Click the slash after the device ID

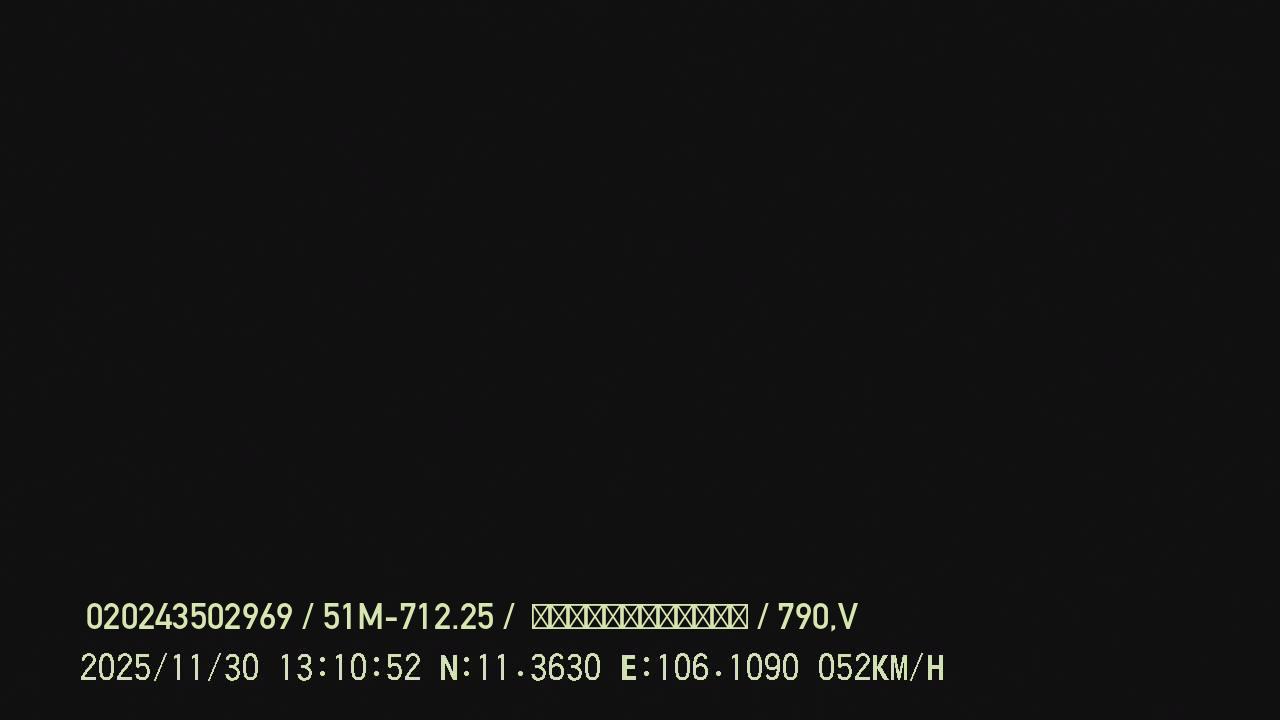coord(307,617)
